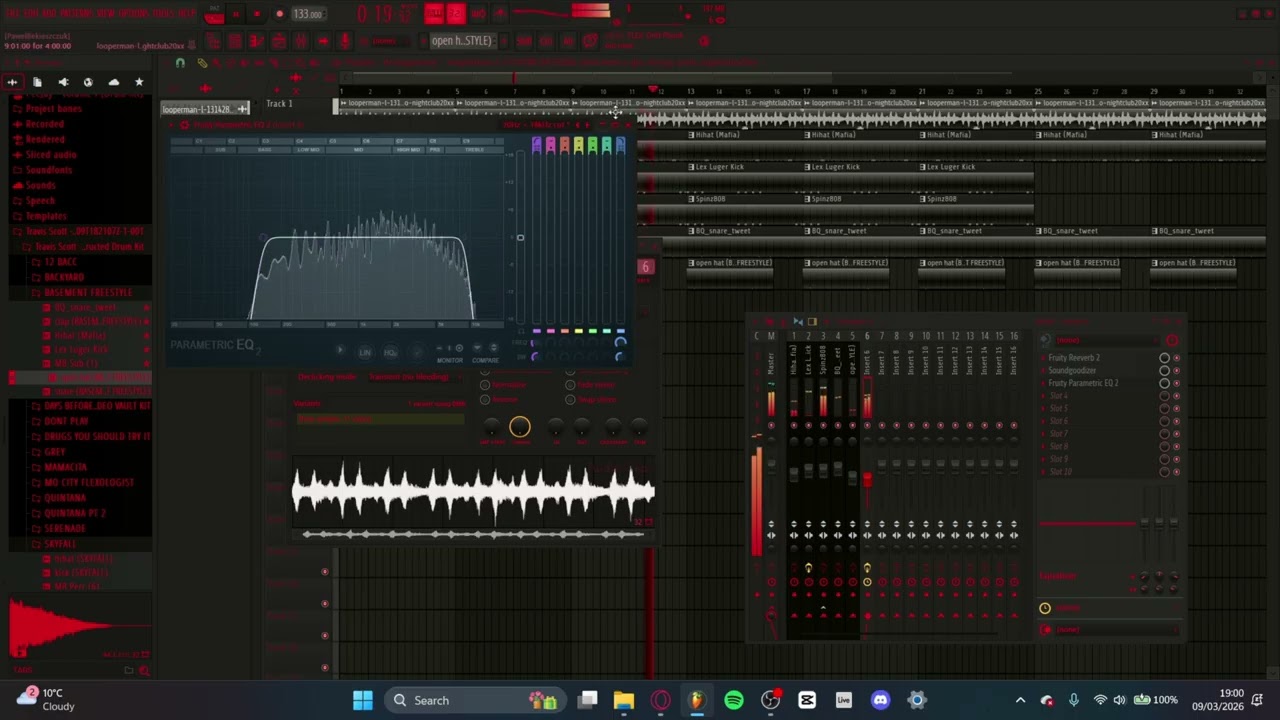
Task: Enable the playlist magnet snap icon
Action: coord(180,62)
